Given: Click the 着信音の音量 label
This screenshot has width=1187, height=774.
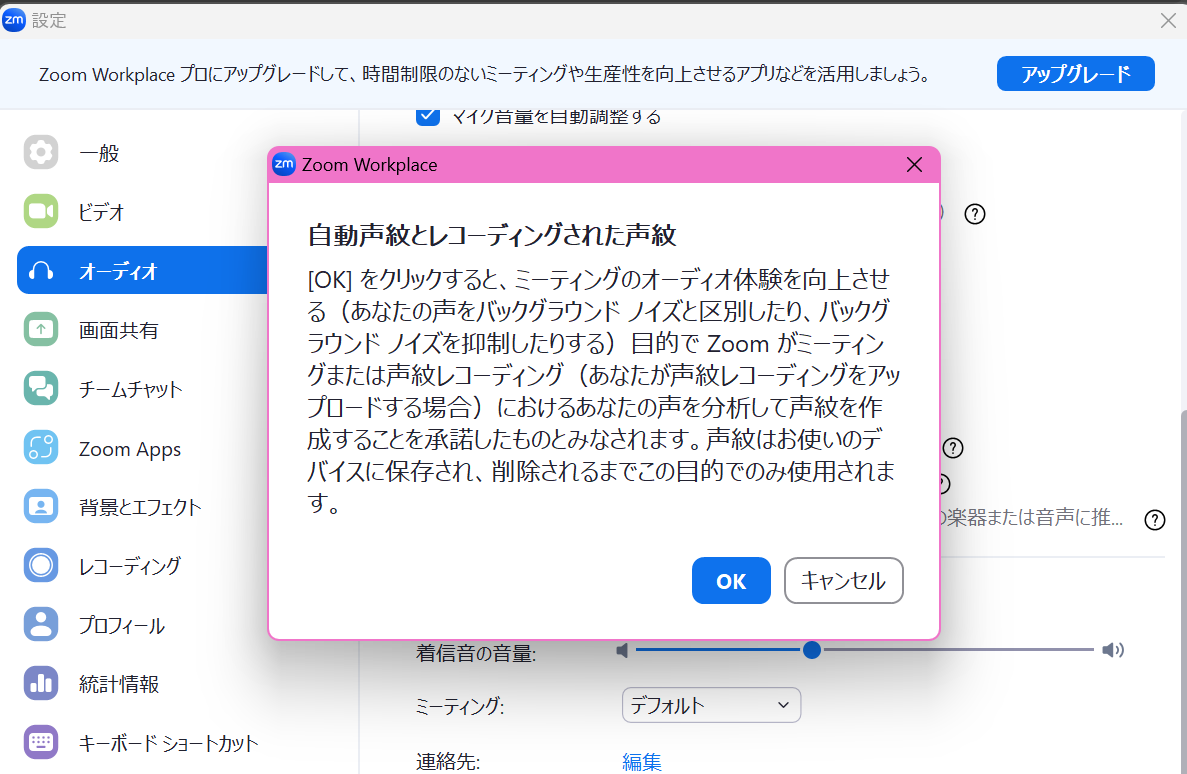Looking at the screenshot, I should [x=475, y=653].
